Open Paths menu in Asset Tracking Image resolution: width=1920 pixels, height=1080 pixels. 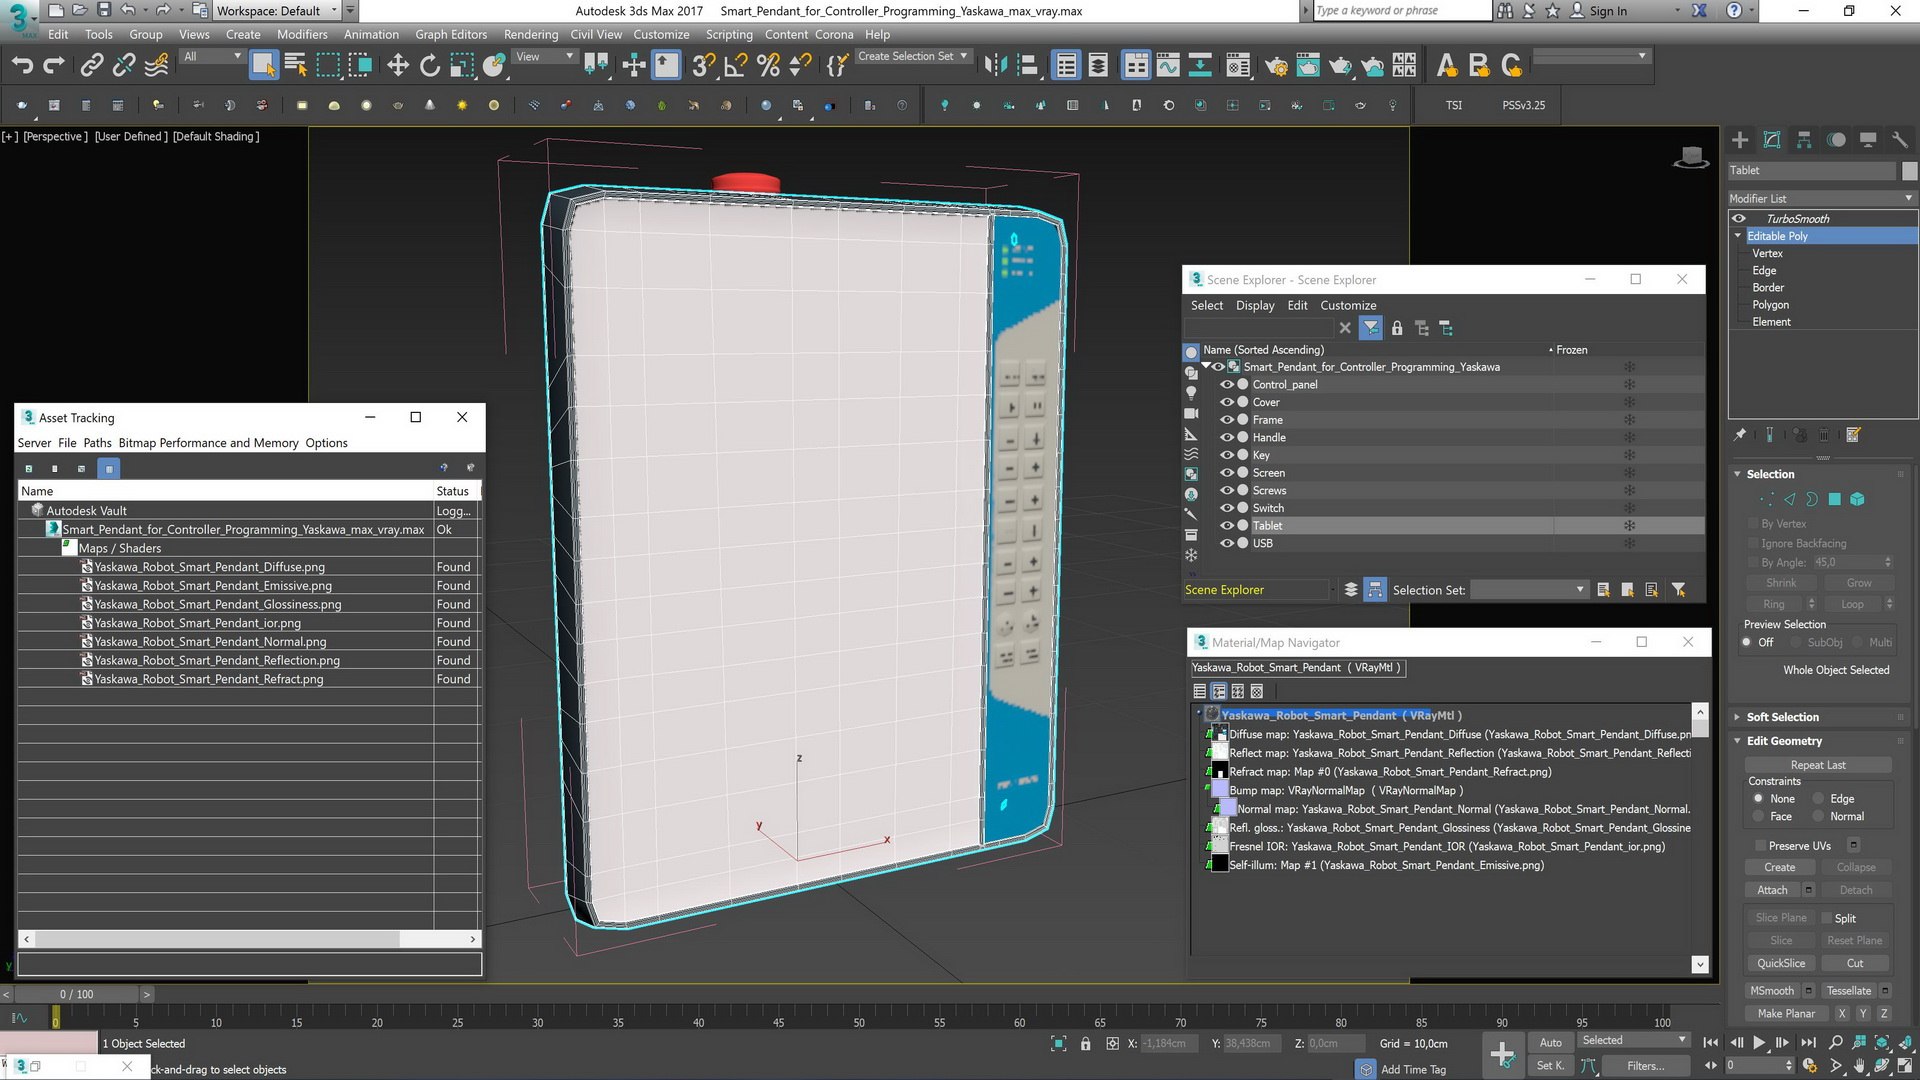97,443
